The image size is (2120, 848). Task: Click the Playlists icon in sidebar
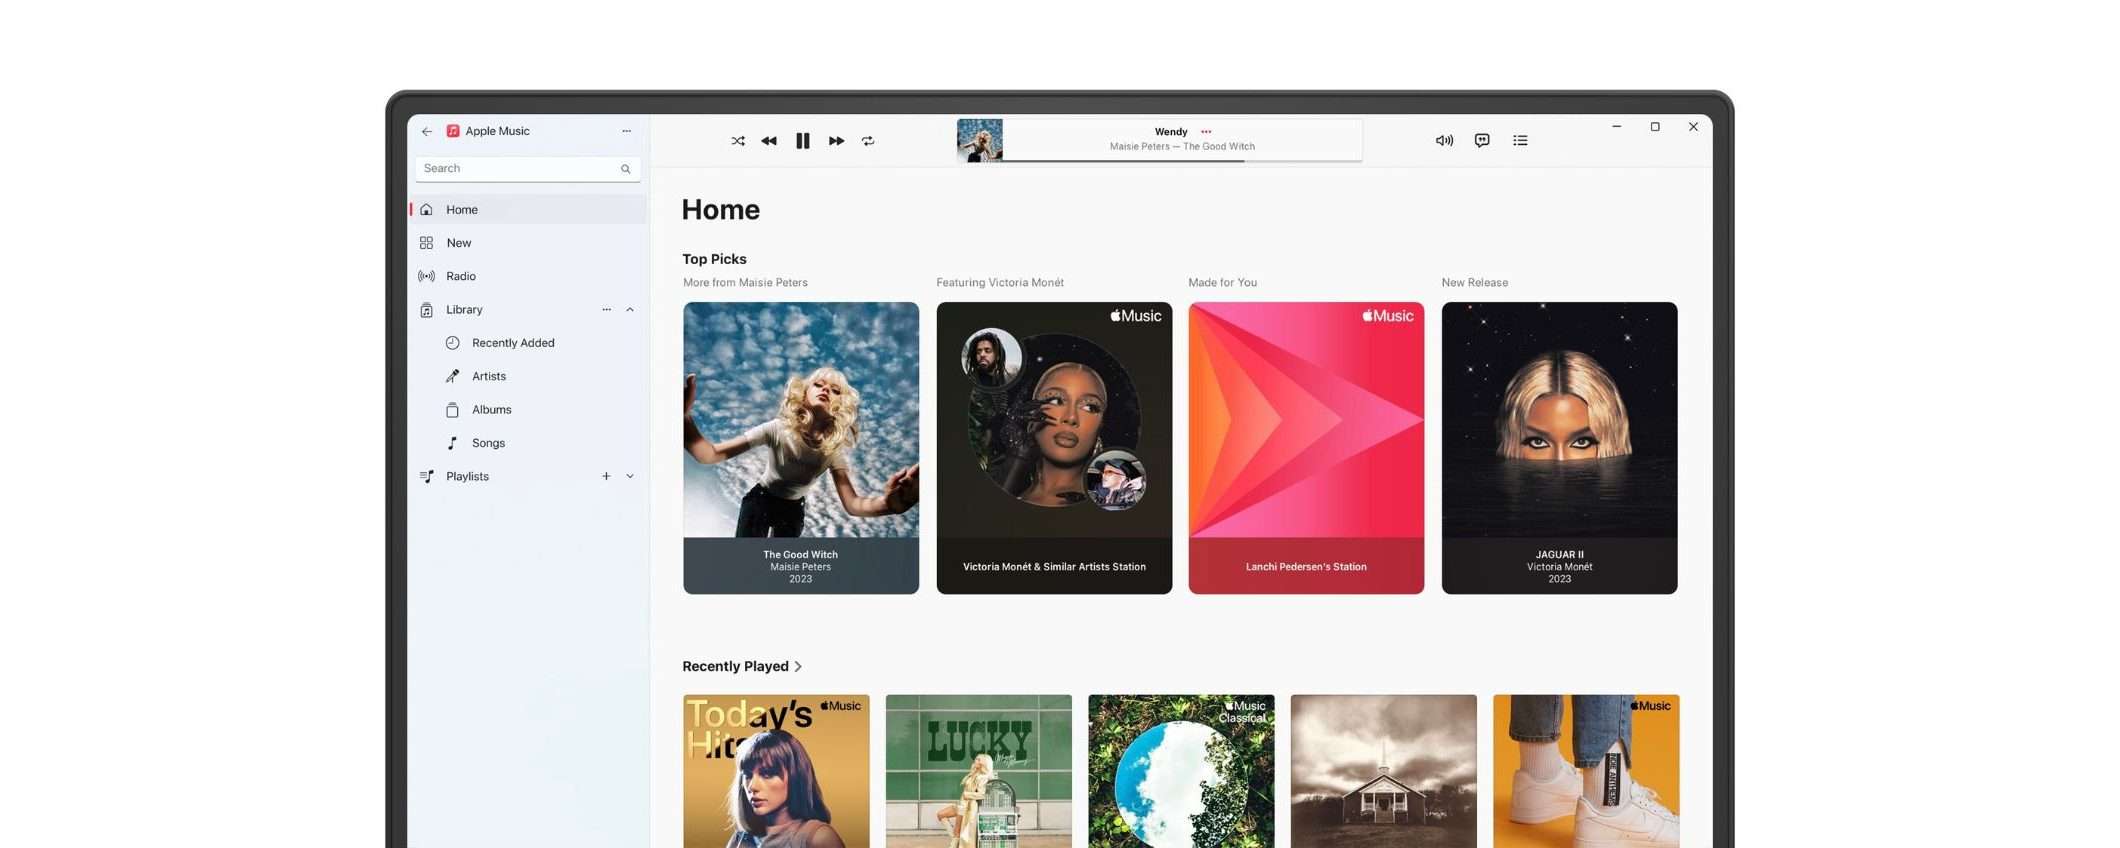(427, 476)
